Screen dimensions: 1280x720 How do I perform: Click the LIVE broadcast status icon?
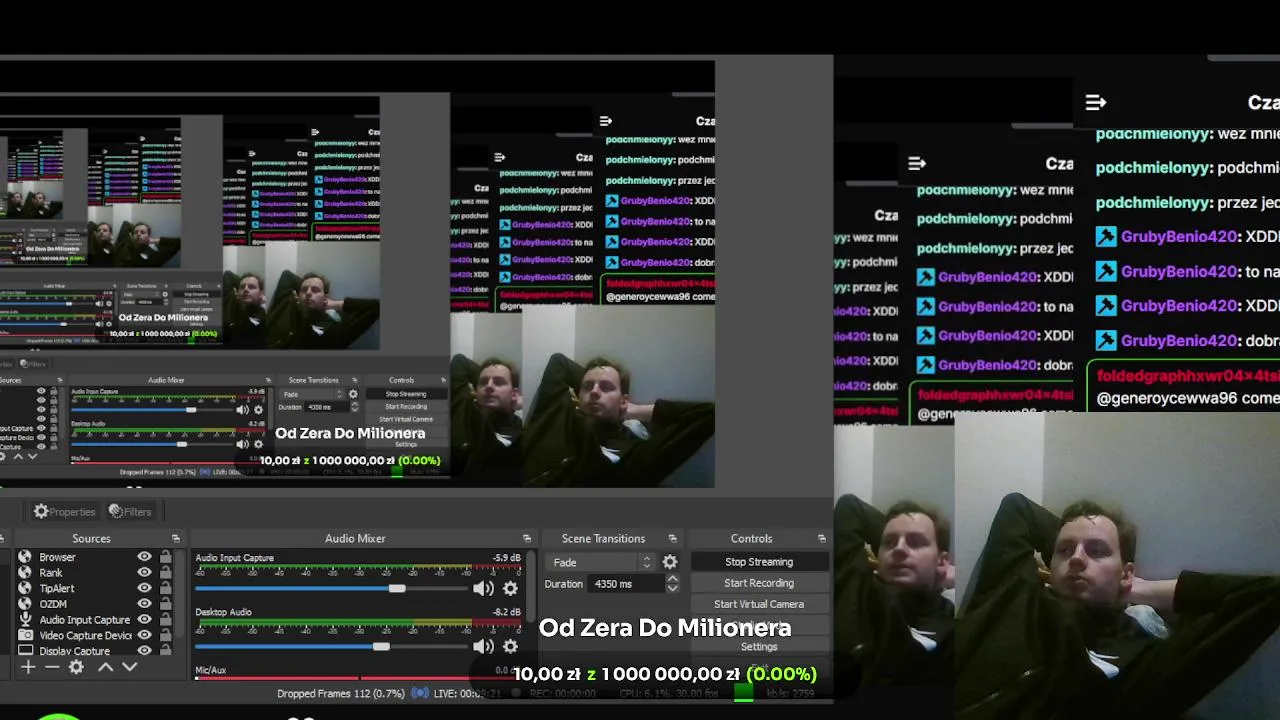tap(421, 693)
